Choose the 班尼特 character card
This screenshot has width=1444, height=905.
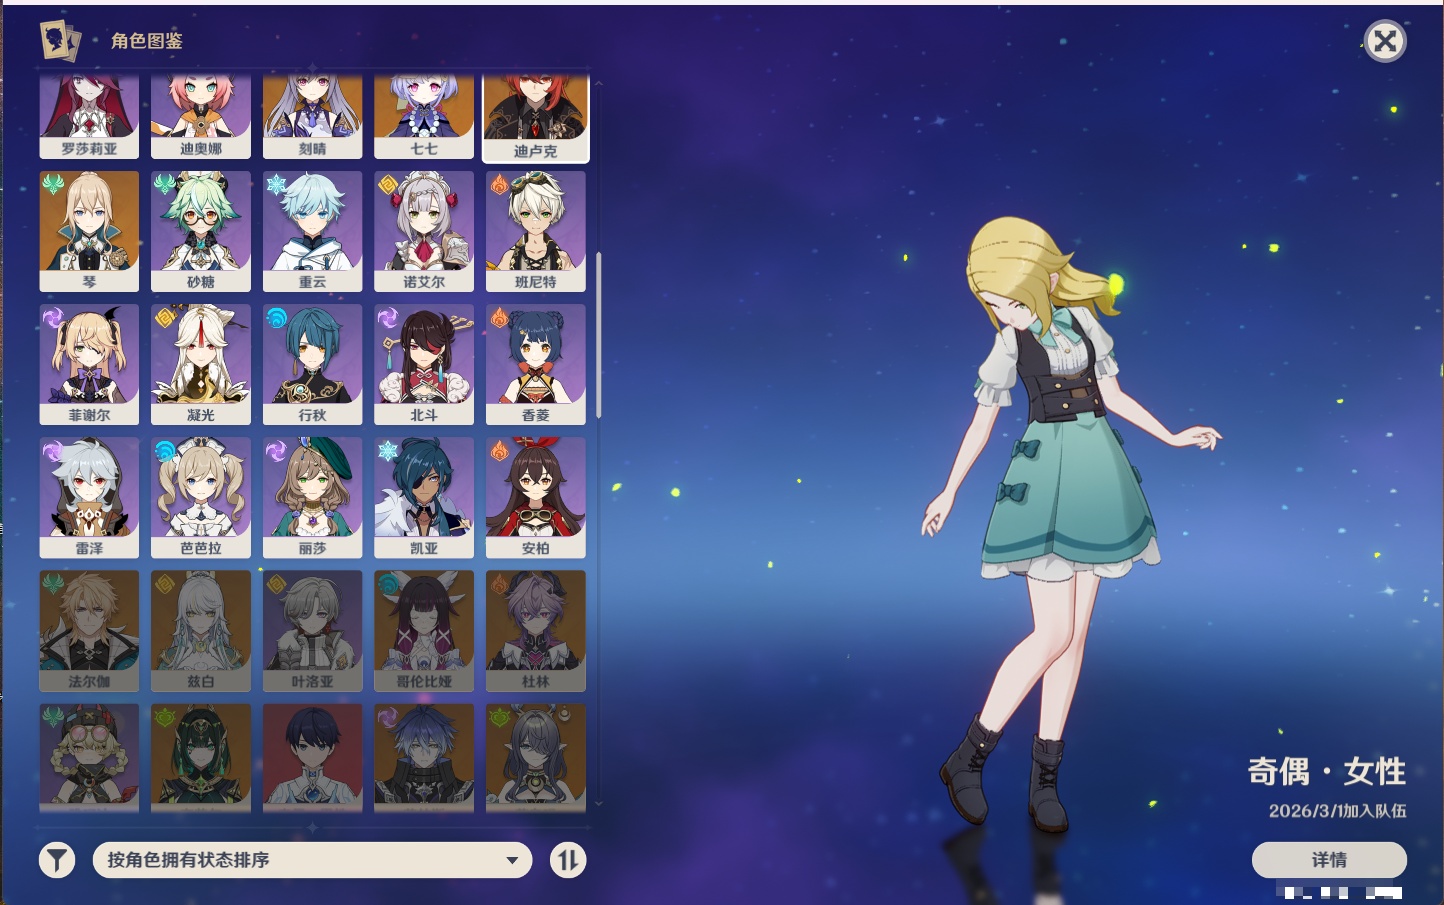click(536, 231)
